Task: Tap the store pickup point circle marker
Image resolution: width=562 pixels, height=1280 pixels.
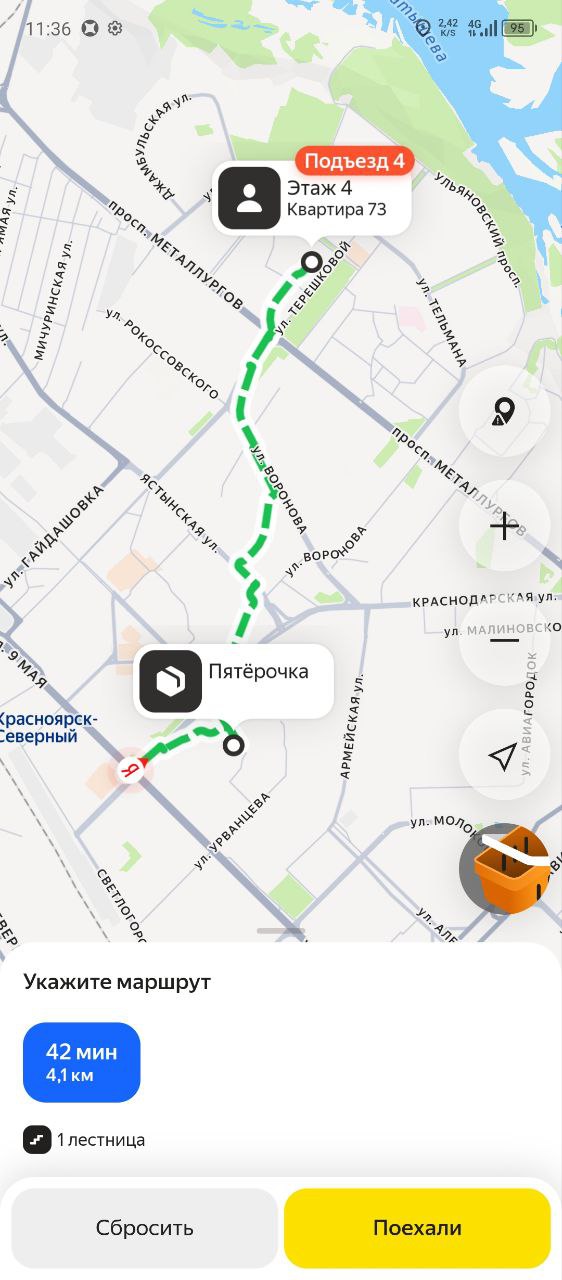Action: (x=234, y=745)
